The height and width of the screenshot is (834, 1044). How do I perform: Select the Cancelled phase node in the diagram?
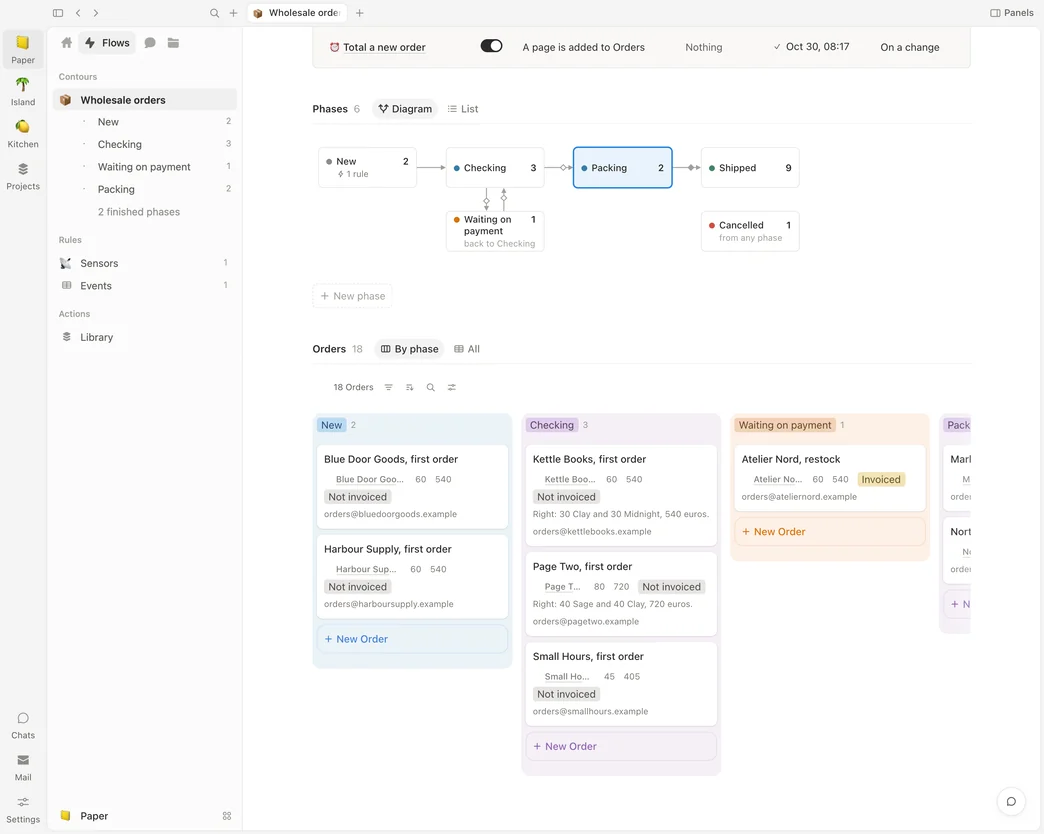click(x=750, y=231)
